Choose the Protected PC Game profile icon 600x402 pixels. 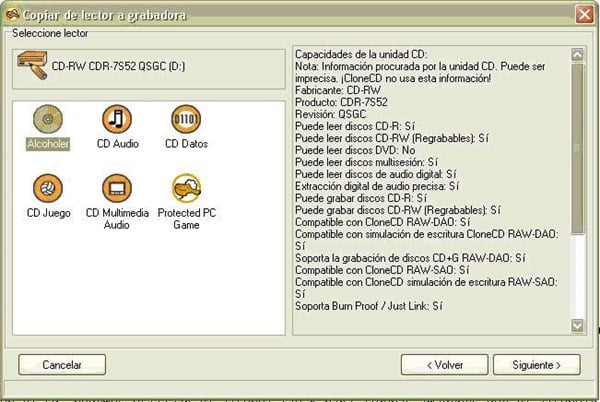click(x=186, y=188)
